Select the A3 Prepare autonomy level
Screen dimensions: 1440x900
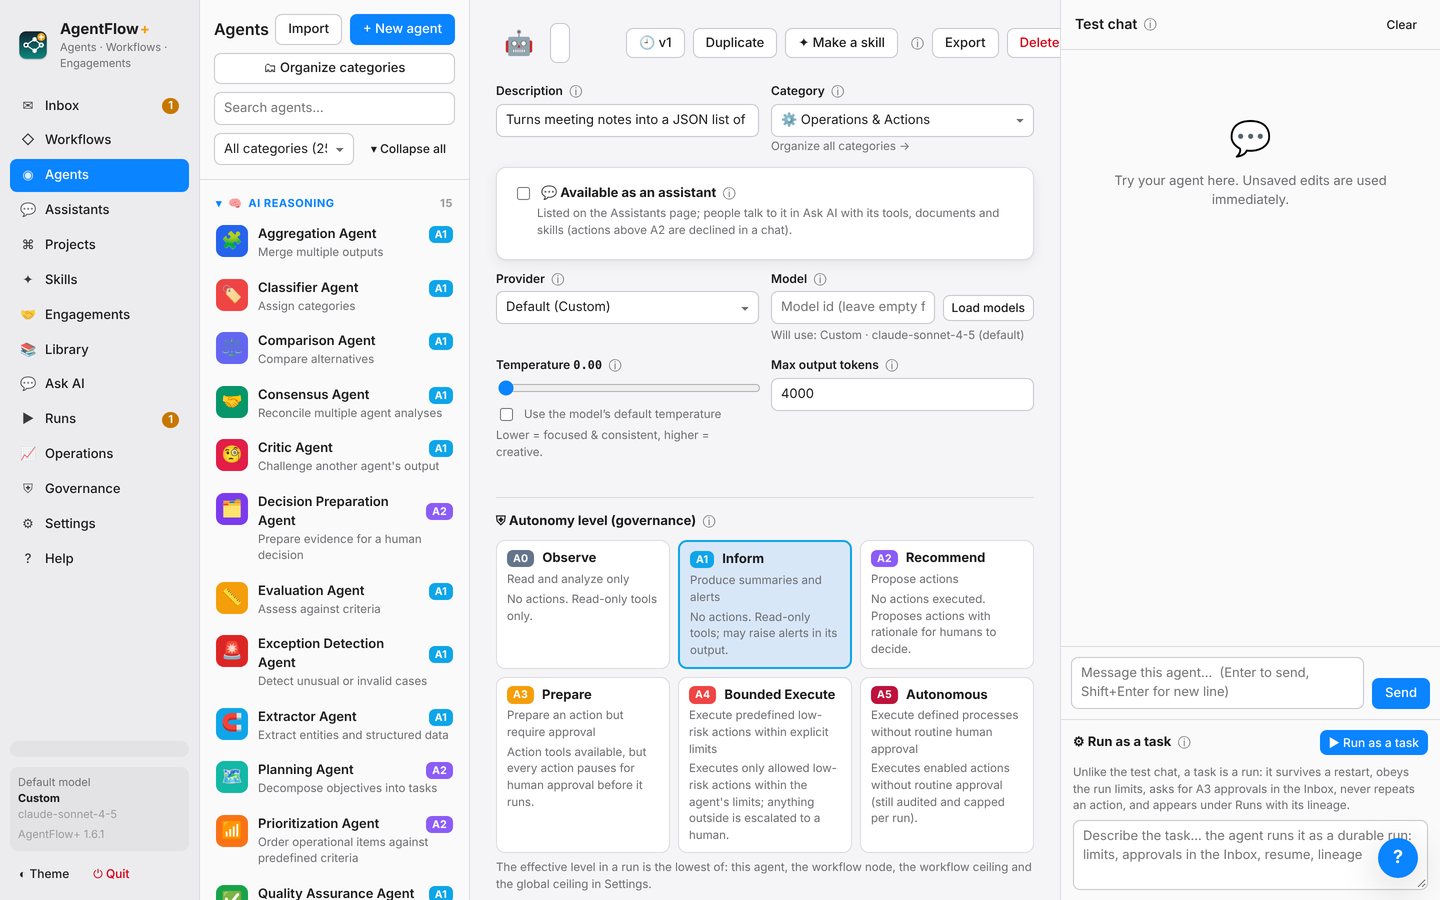[x=583, y=765]
